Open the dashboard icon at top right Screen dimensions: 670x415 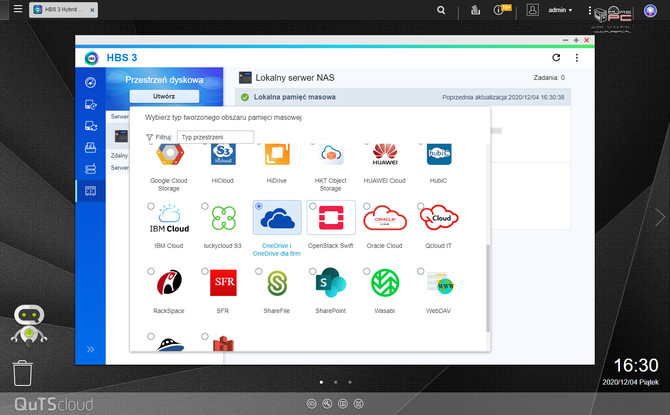pyautogui.click(x=650, y=11)
